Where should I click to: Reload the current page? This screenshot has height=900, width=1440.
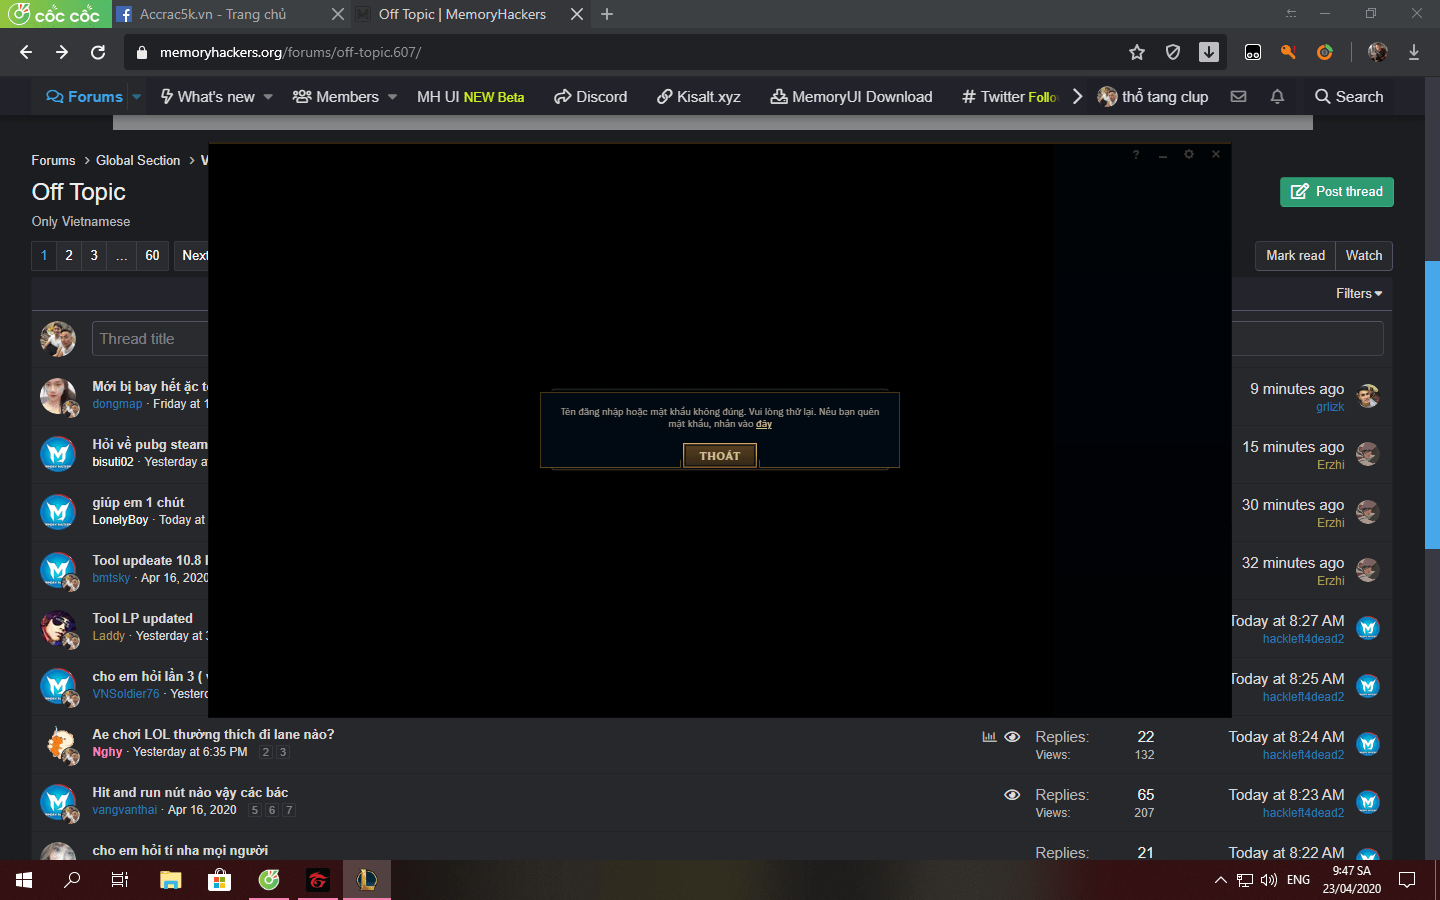(98, 52)
